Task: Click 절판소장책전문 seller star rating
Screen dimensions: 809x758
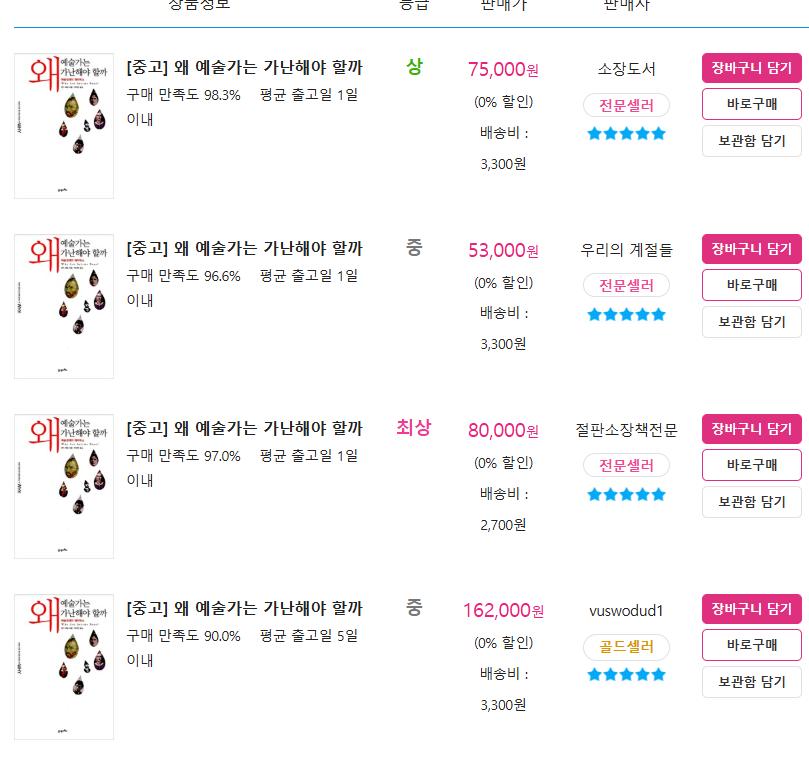Action: tap(626, 495)
